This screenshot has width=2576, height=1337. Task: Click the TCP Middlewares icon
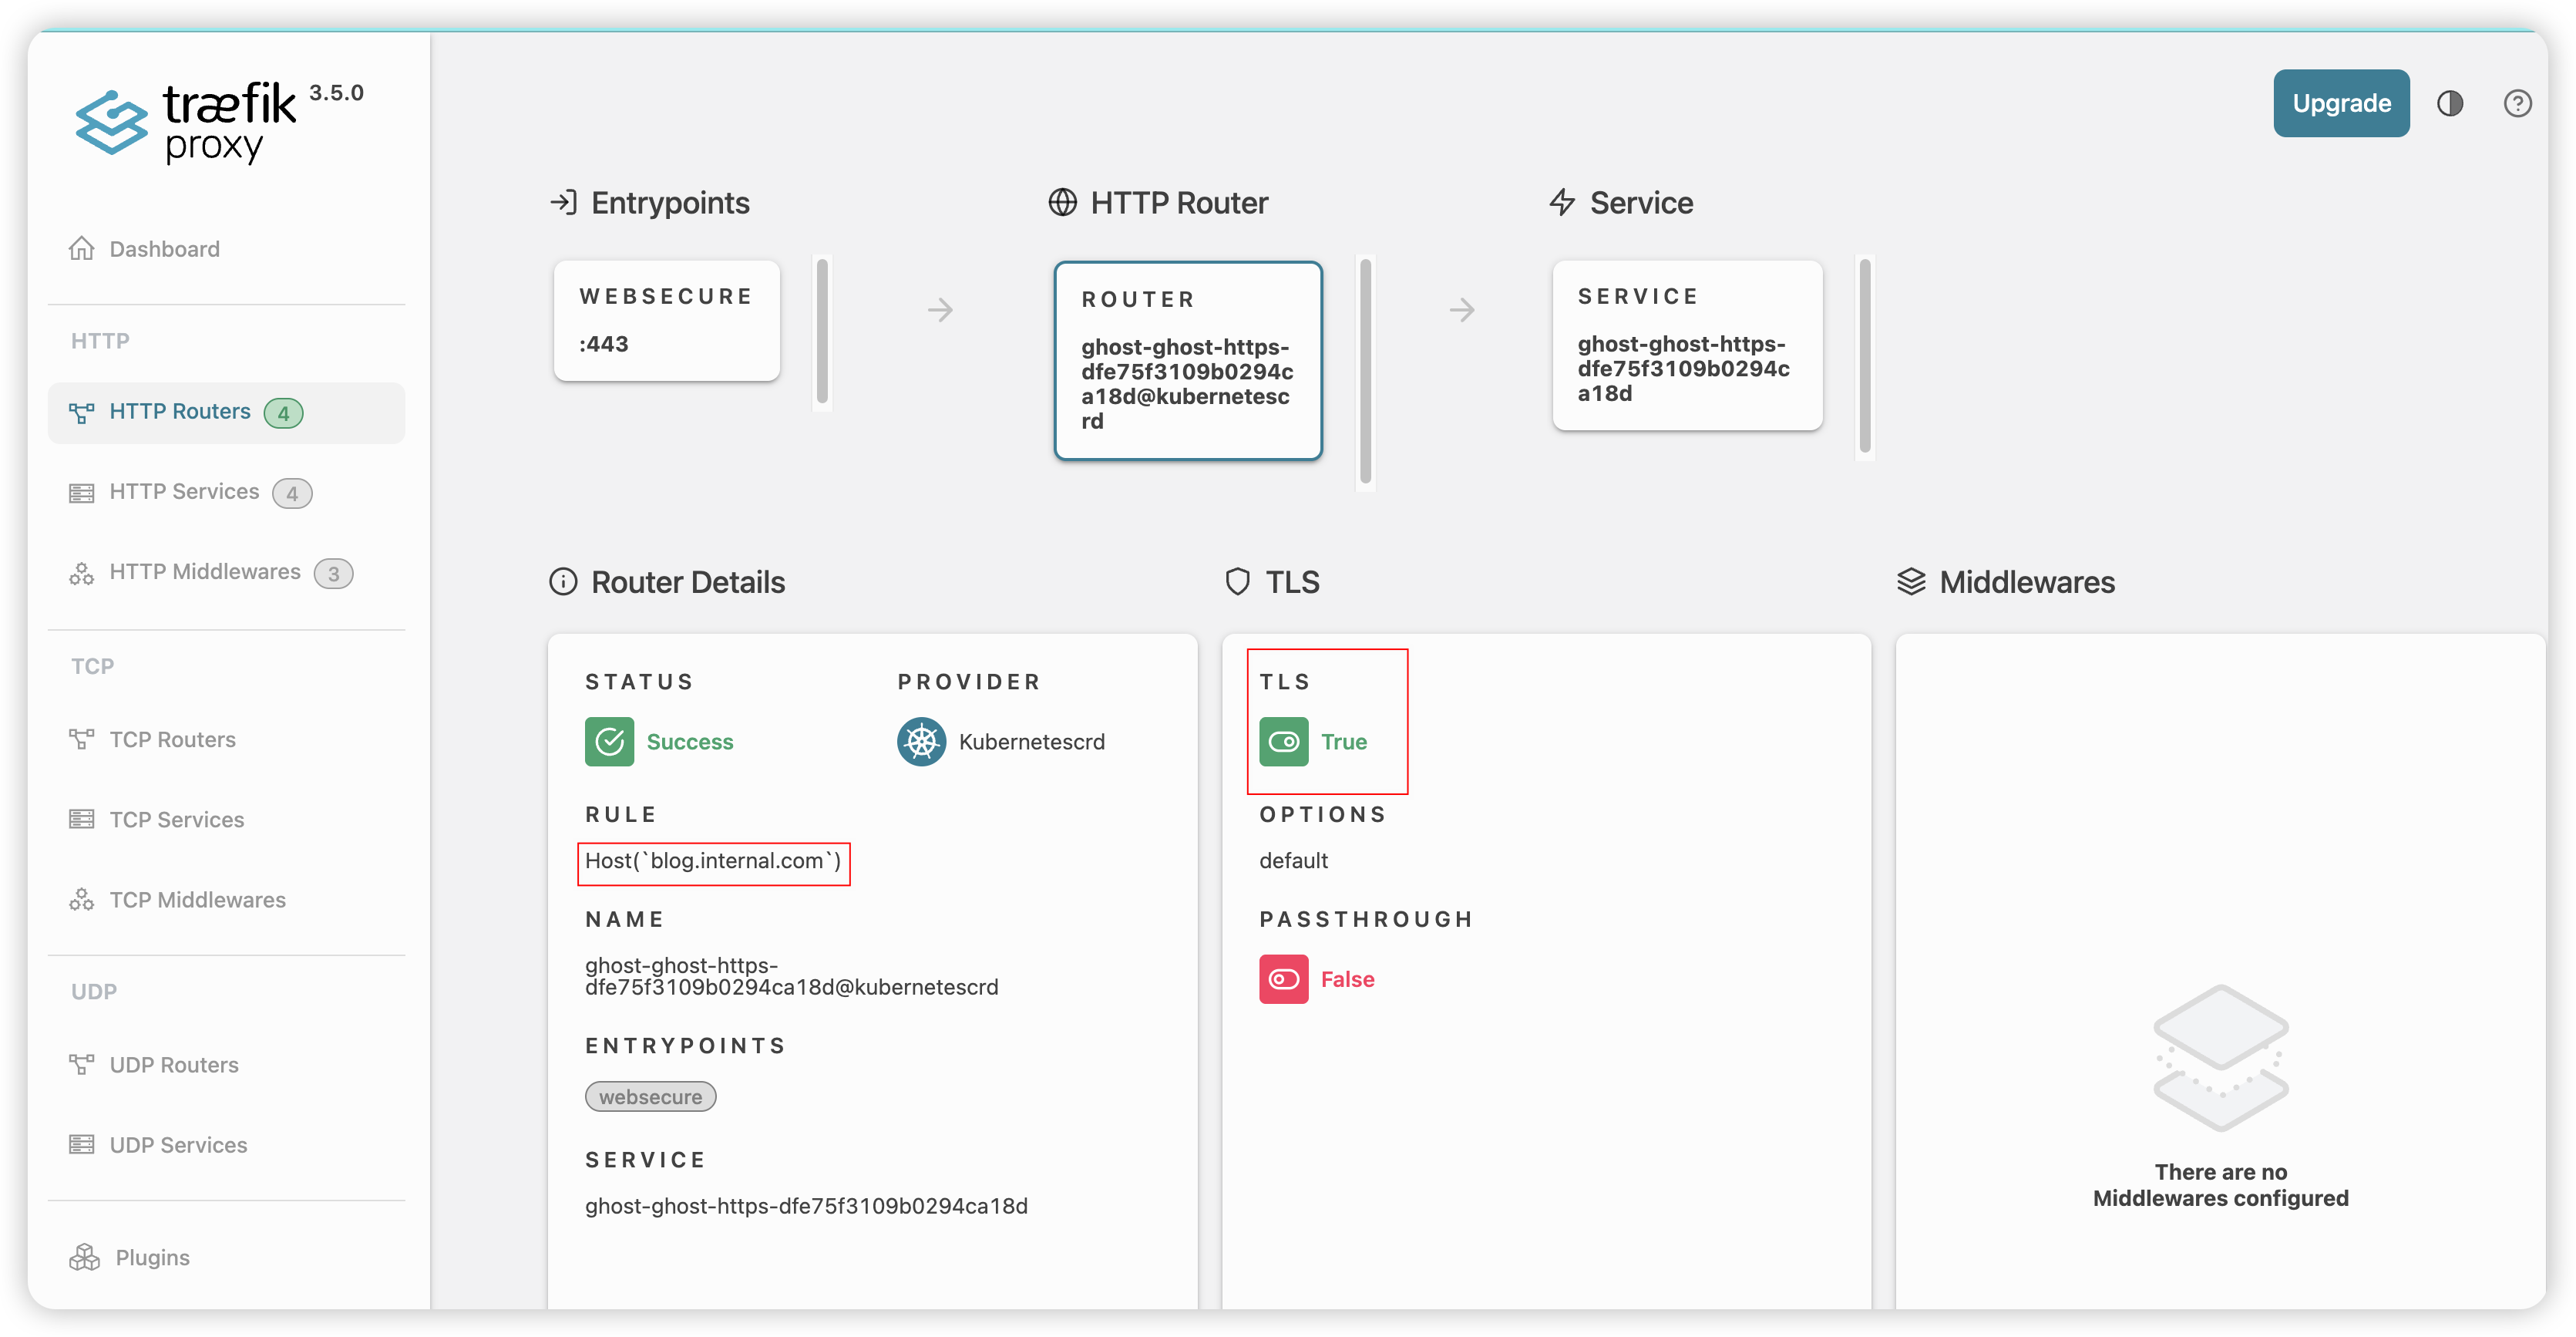[x=81, y=900]
